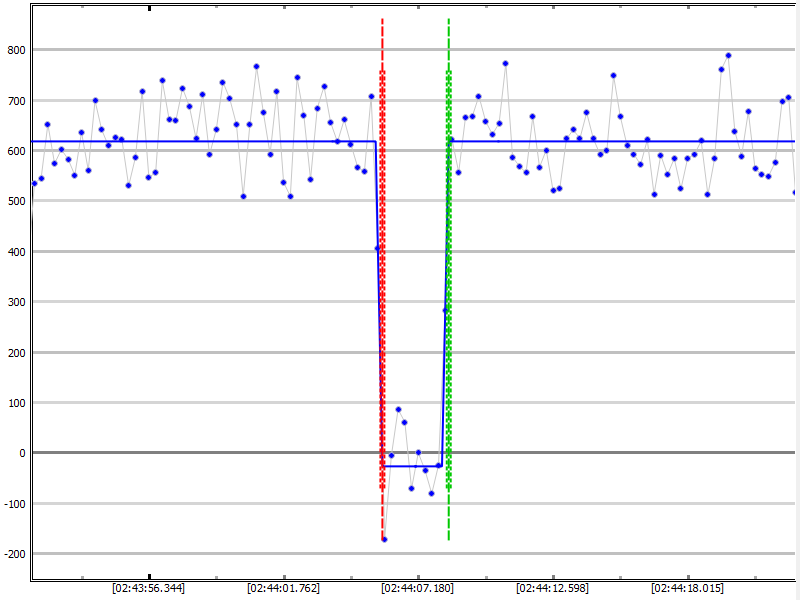Viewport: 800px width, 600px height.
Task: Select the blue low-level step segment below zero
Action: click(412, 466)
